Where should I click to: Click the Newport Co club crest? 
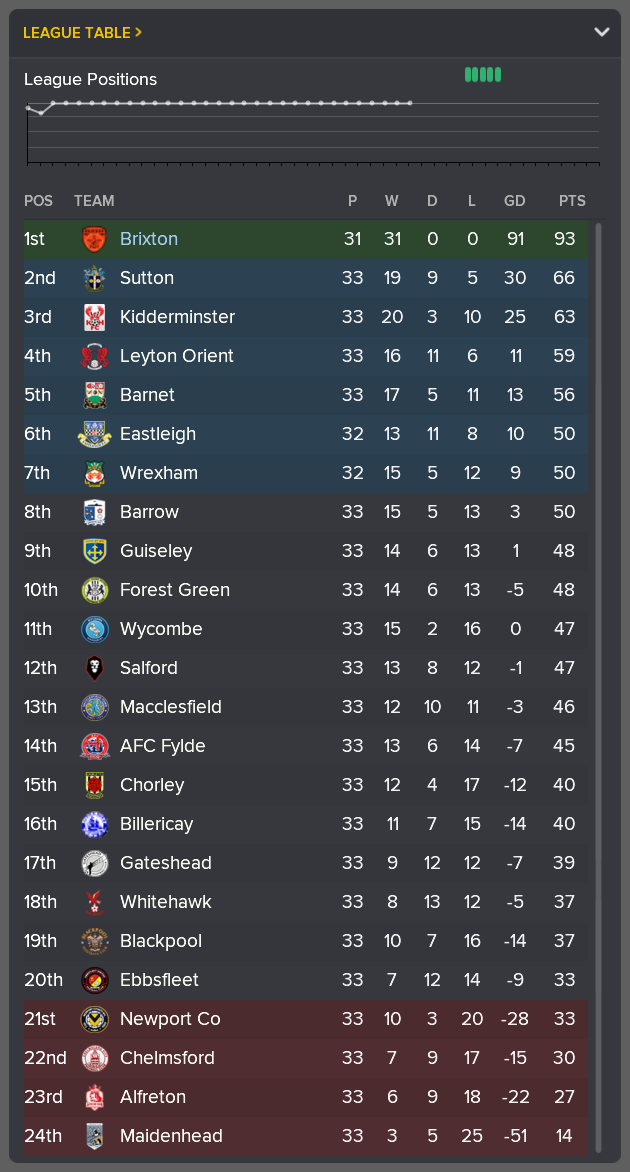coord(94,1019)
